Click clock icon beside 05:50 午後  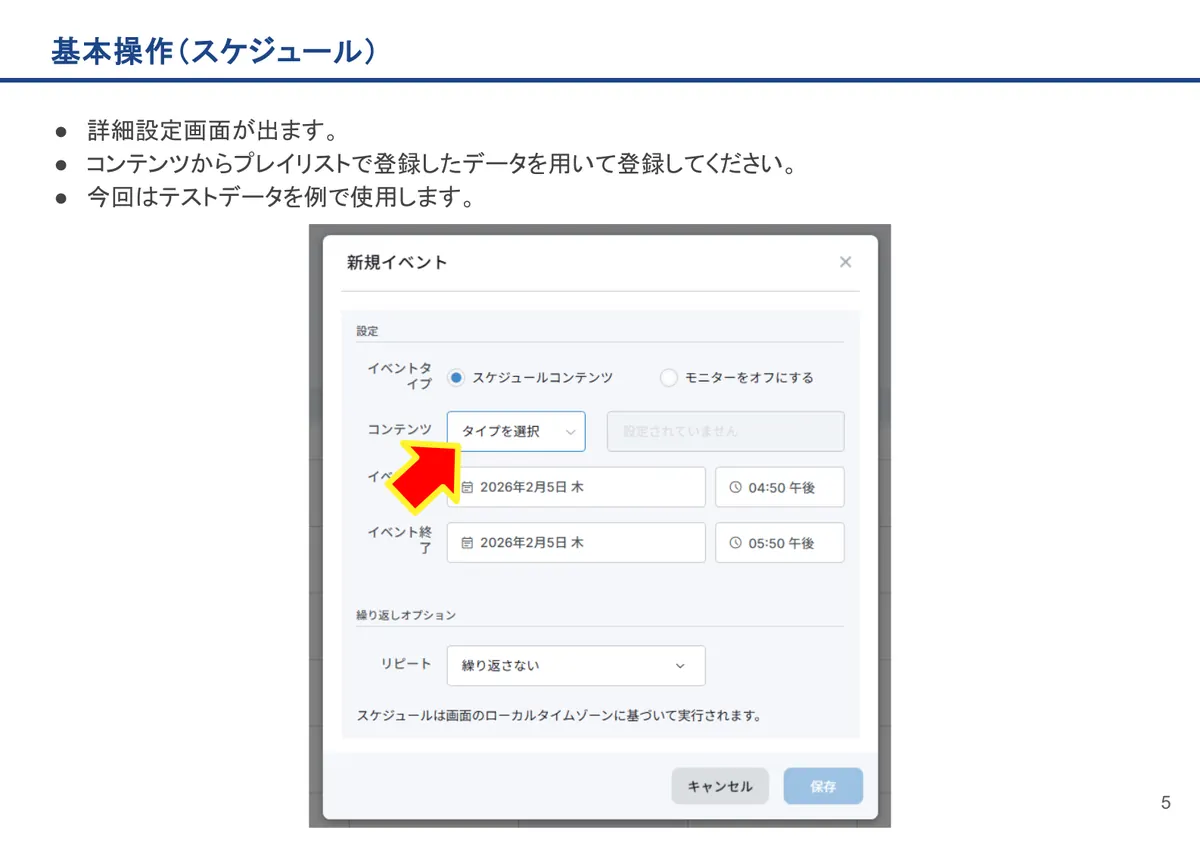click(736, 542)
